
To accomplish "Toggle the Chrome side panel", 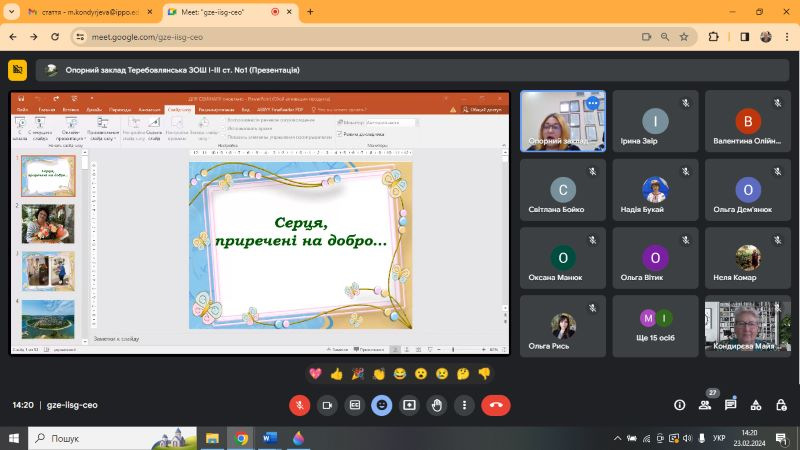I will (744, 37).
